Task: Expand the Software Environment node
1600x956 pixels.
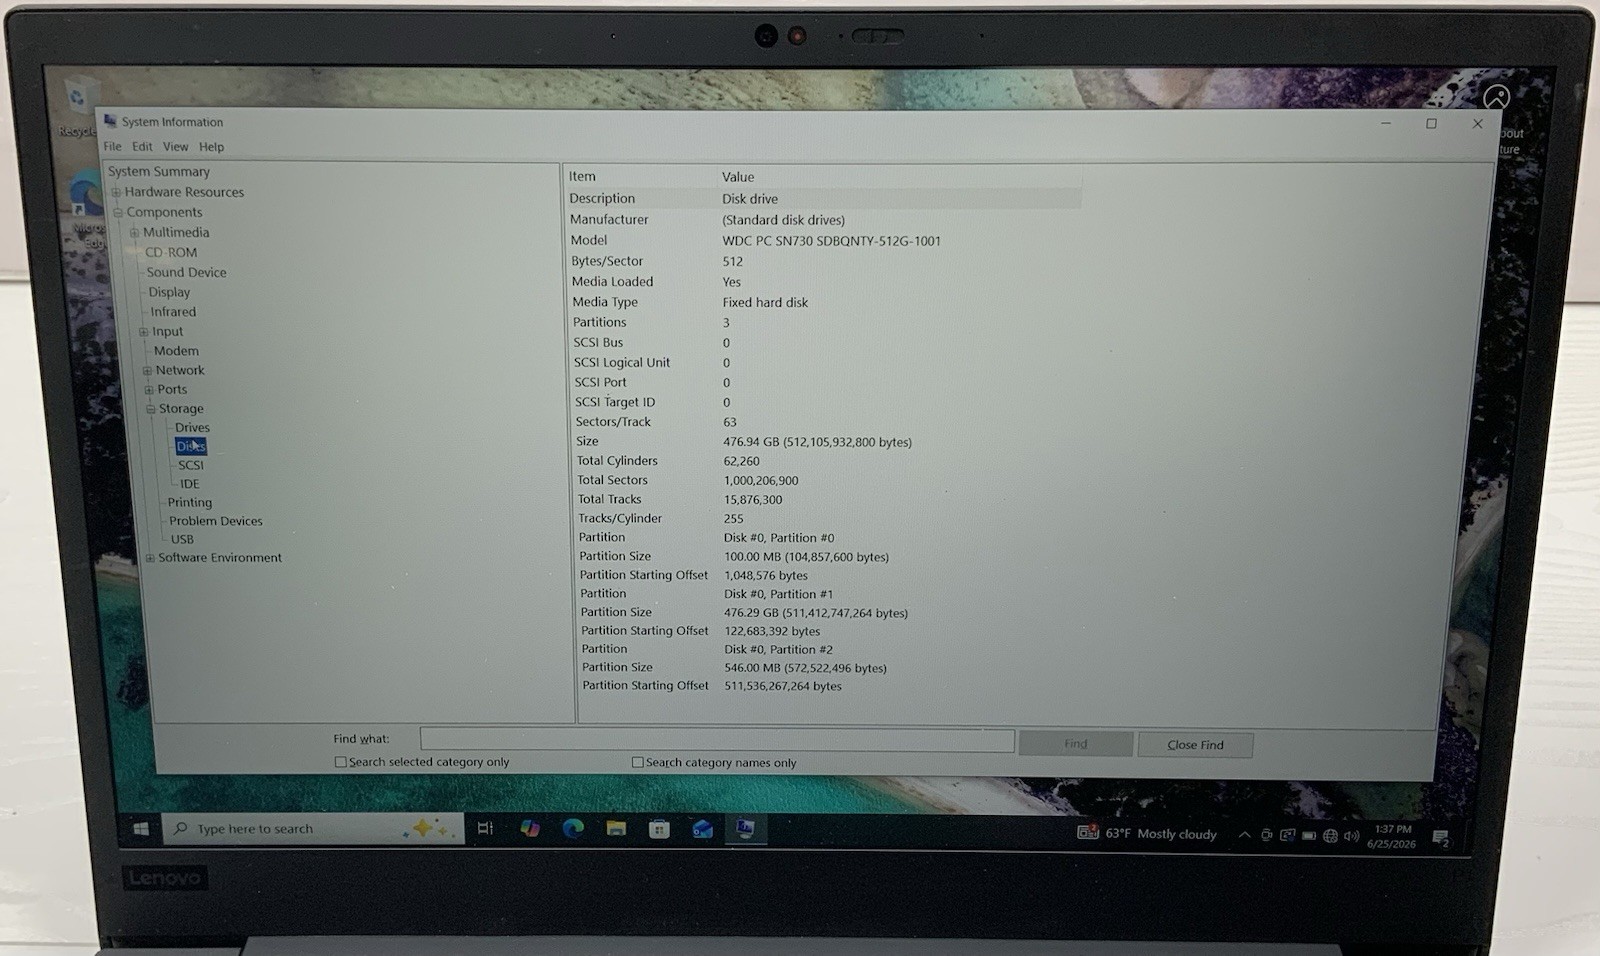Action: (x=150, y=558)
